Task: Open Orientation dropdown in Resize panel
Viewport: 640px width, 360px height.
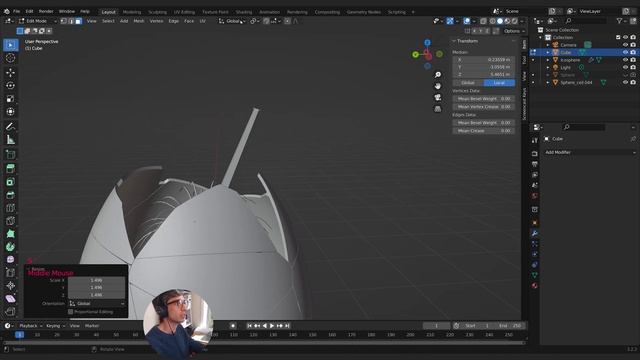Action: click(x=97, y=304)
